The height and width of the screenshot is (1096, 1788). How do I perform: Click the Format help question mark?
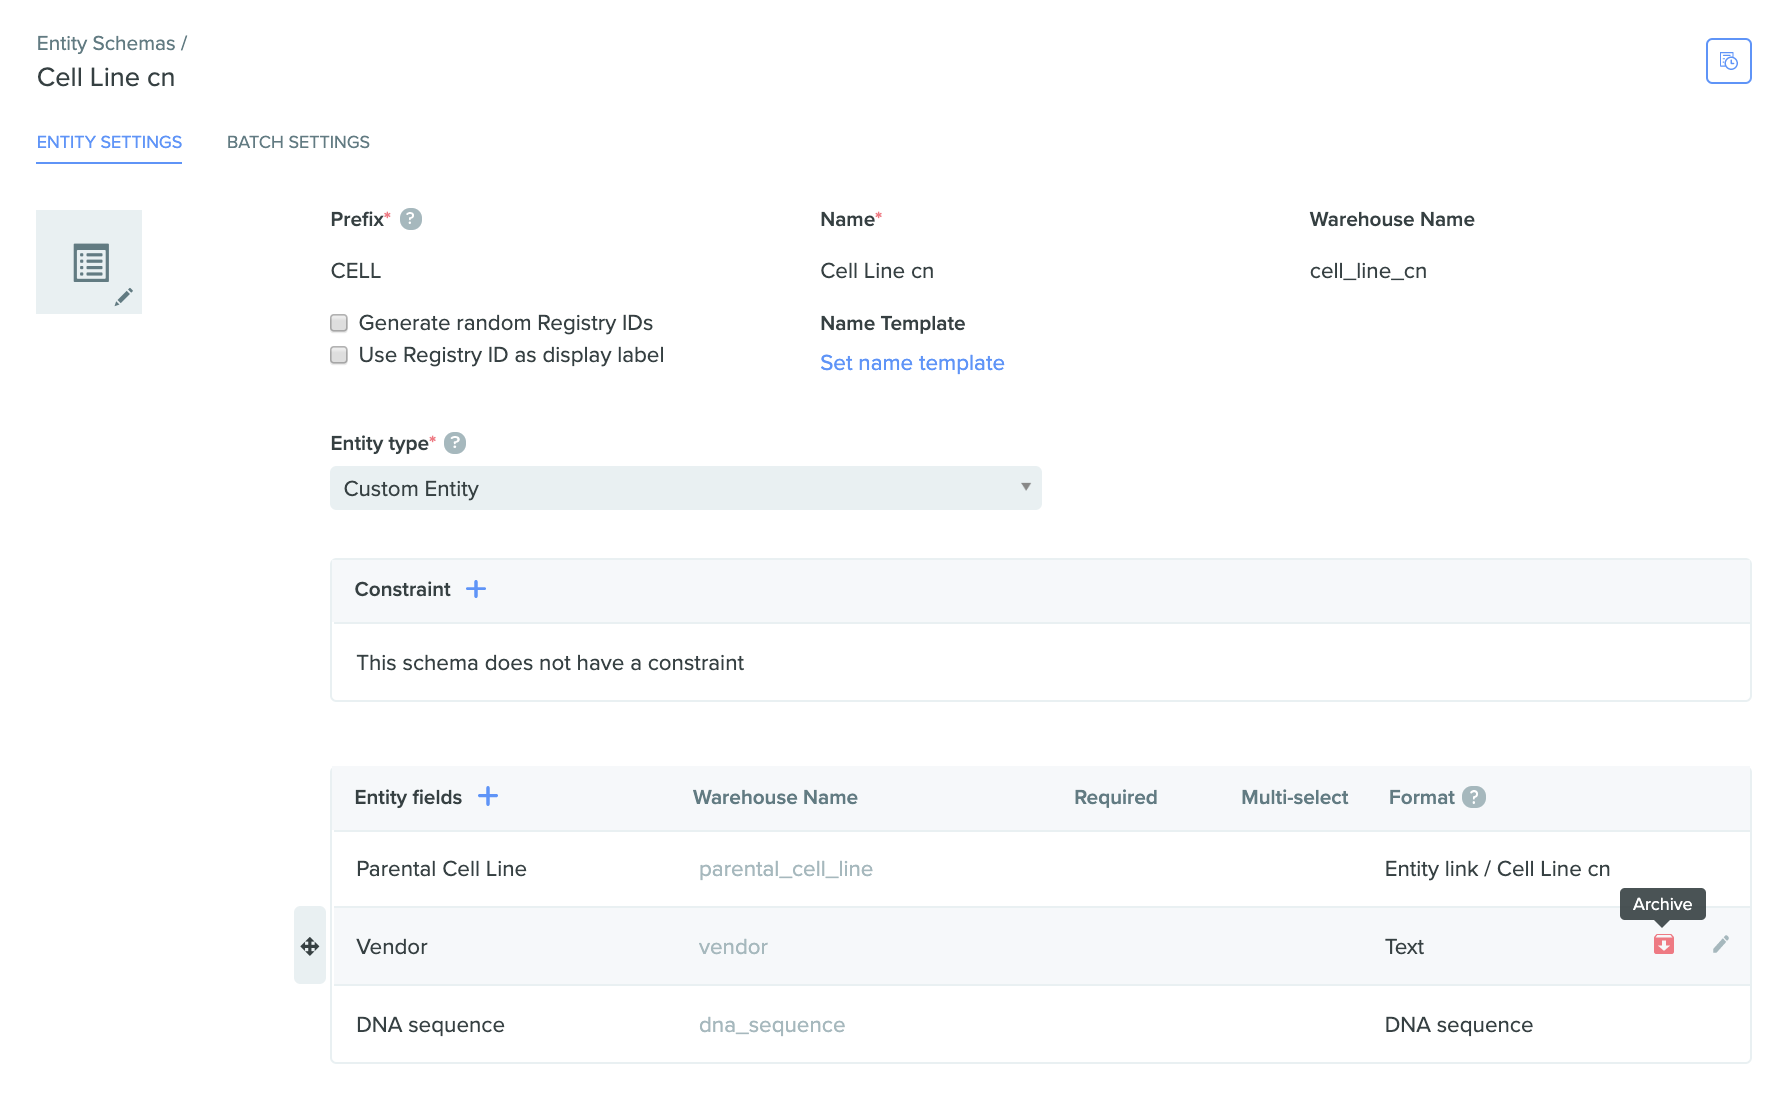(x=1474, y=797)
